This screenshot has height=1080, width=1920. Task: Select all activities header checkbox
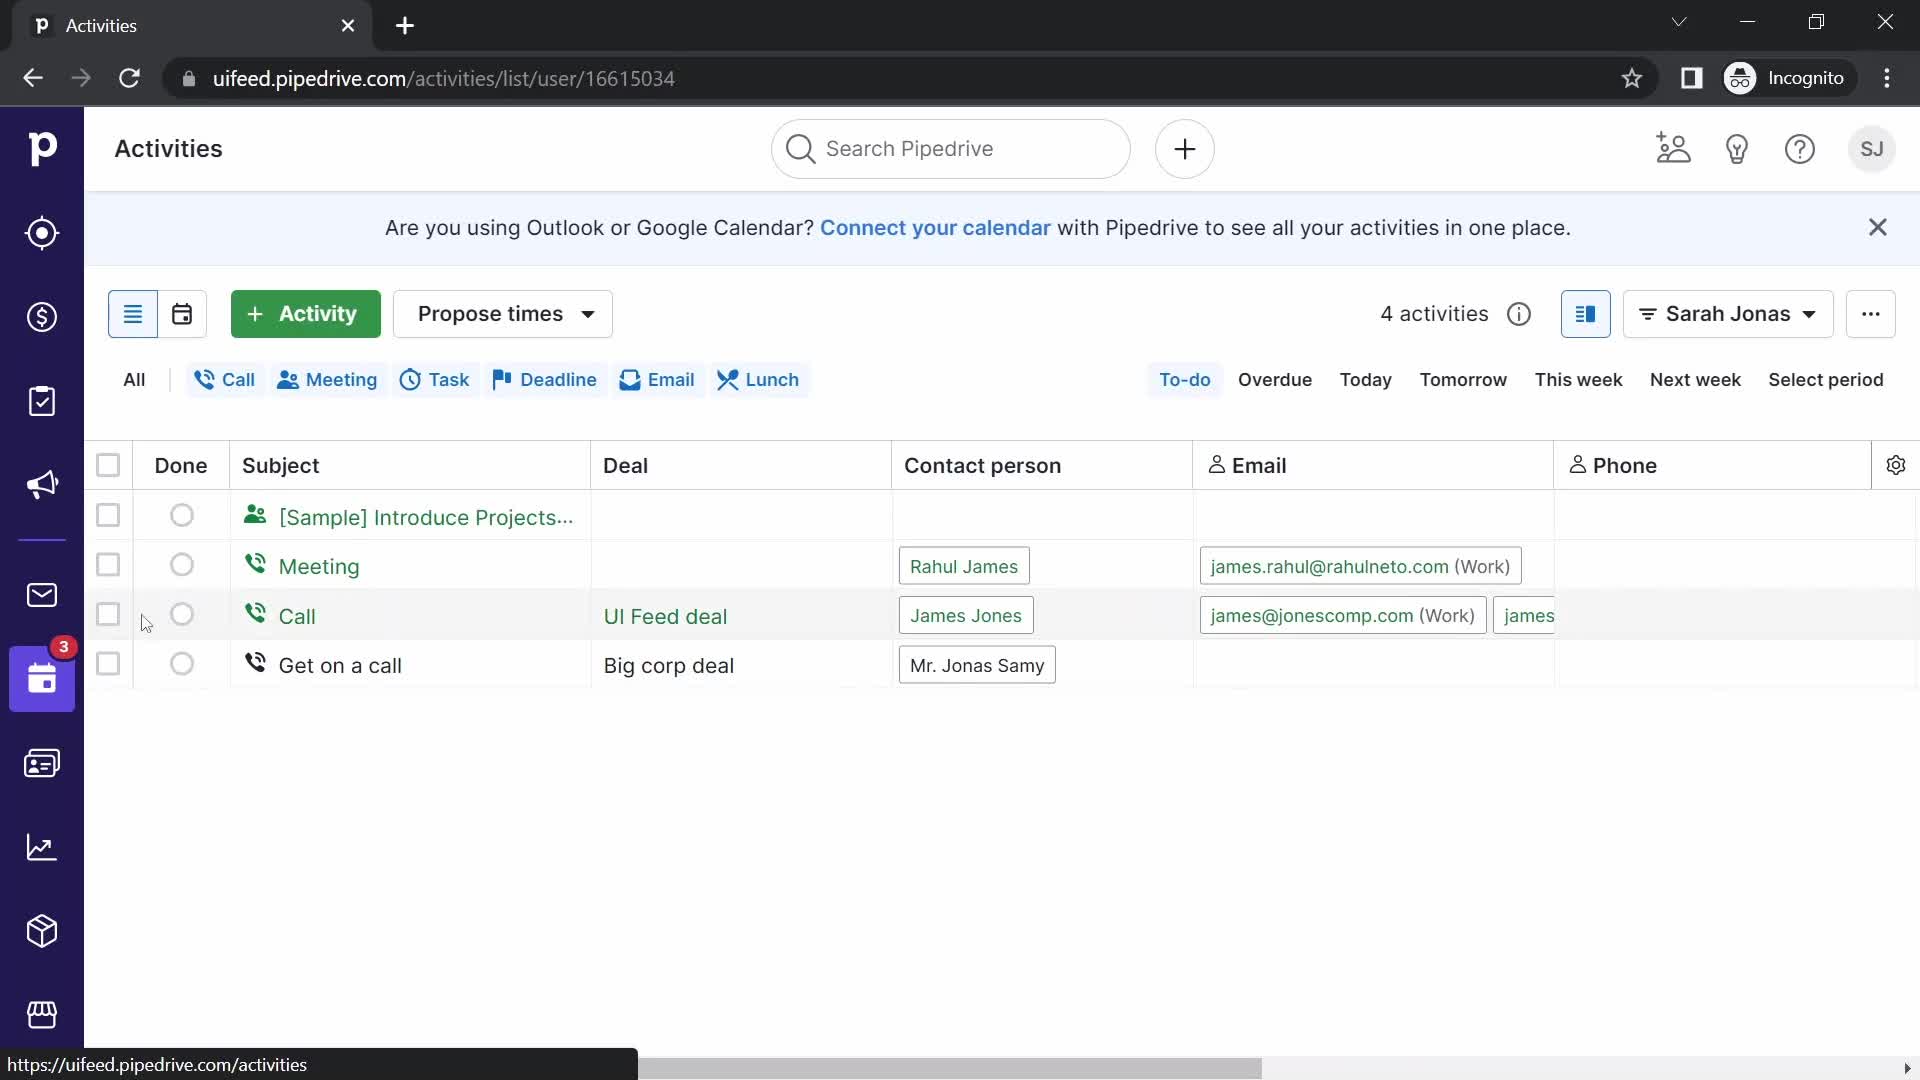108,465
